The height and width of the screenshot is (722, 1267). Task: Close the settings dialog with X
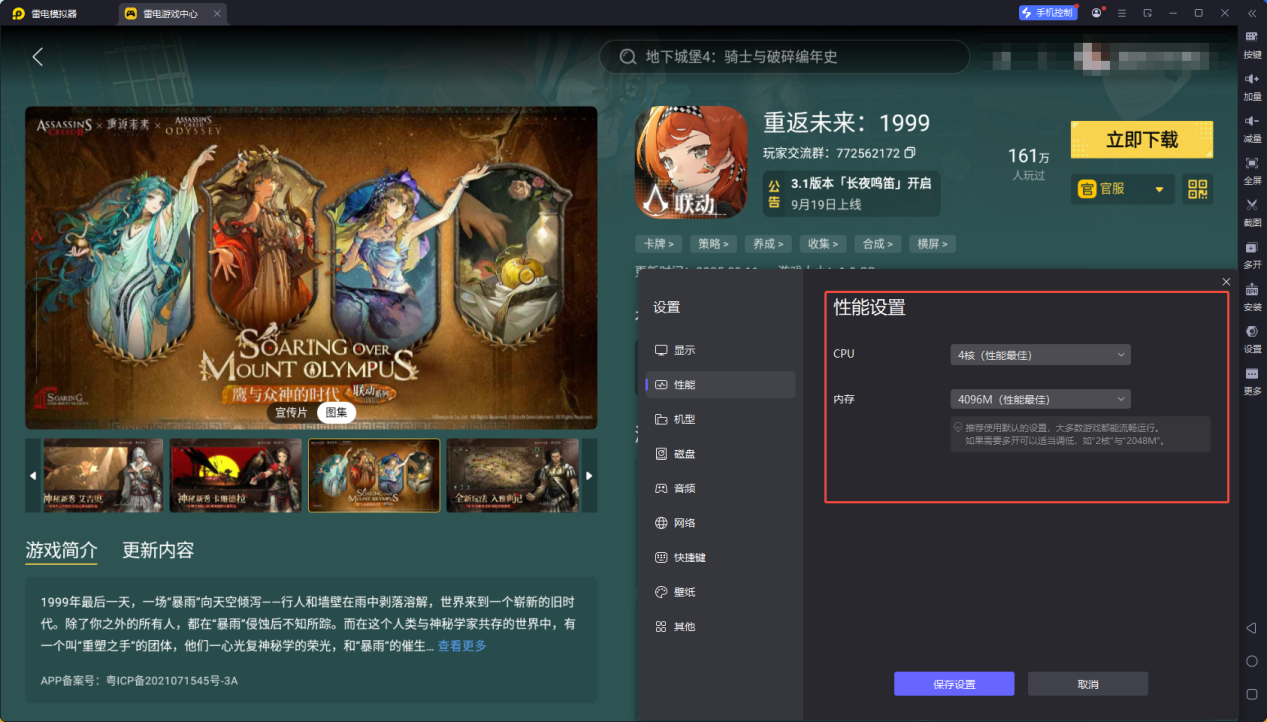tap(1226, 282)
